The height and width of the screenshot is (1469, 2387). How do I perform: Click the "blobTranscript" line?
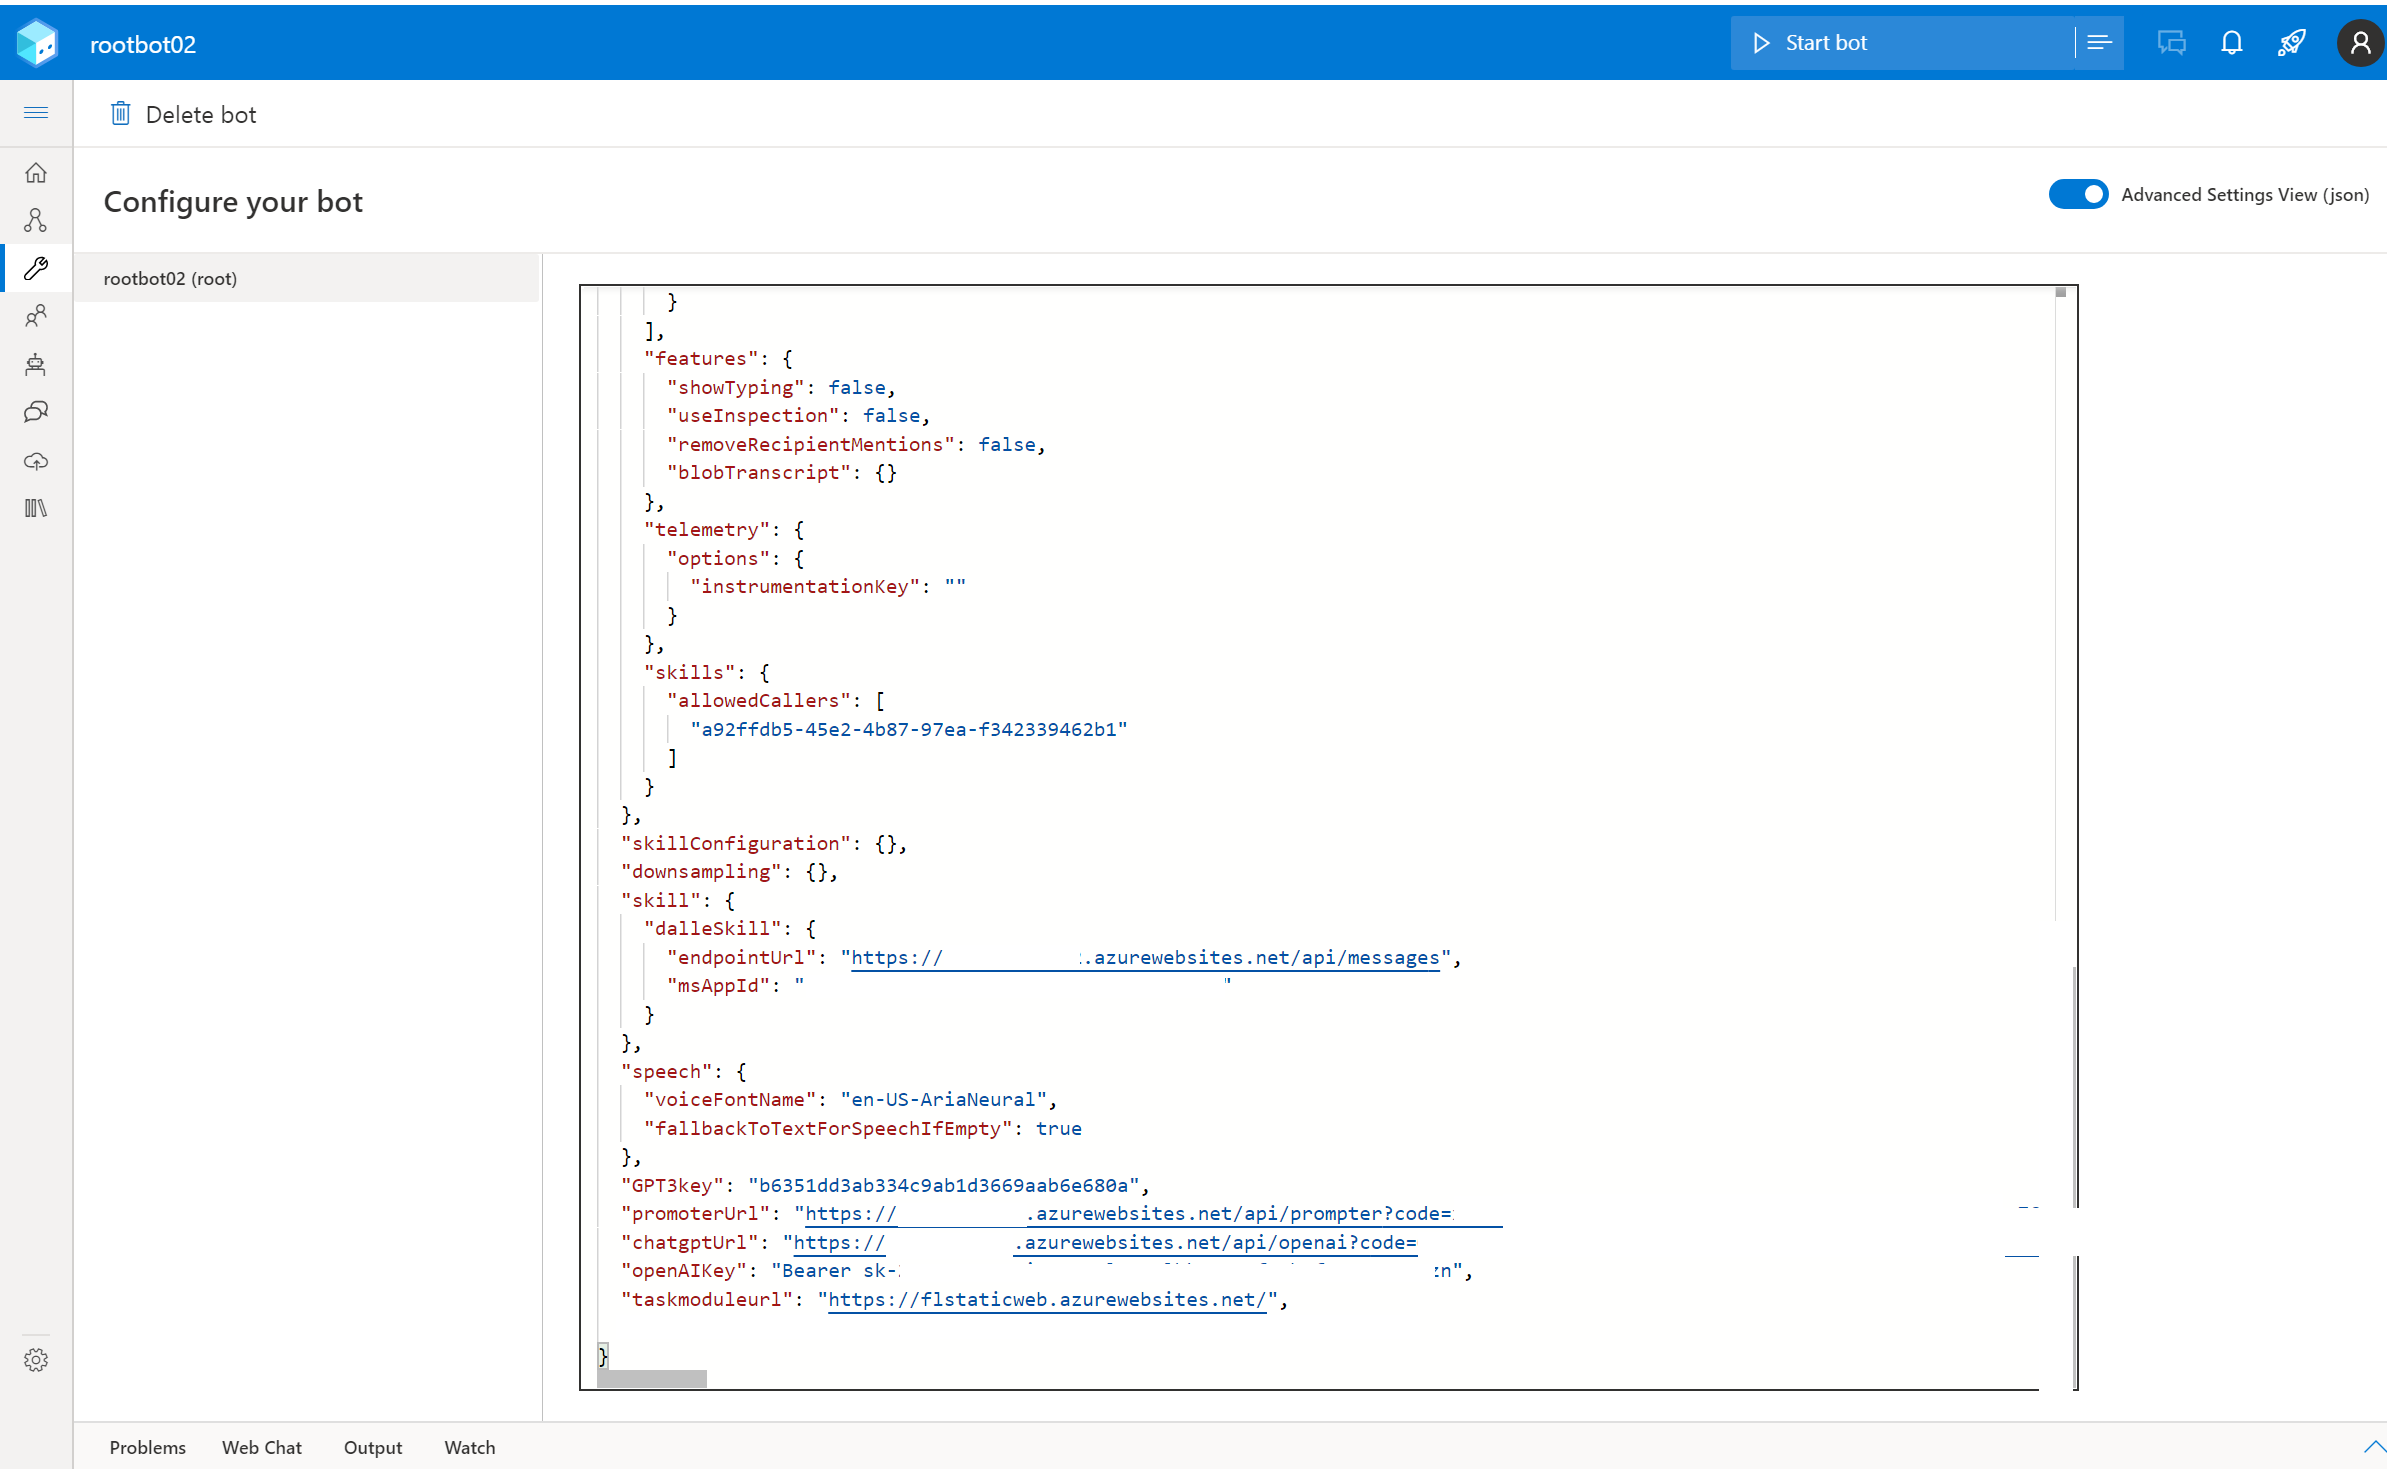point(782,473)
